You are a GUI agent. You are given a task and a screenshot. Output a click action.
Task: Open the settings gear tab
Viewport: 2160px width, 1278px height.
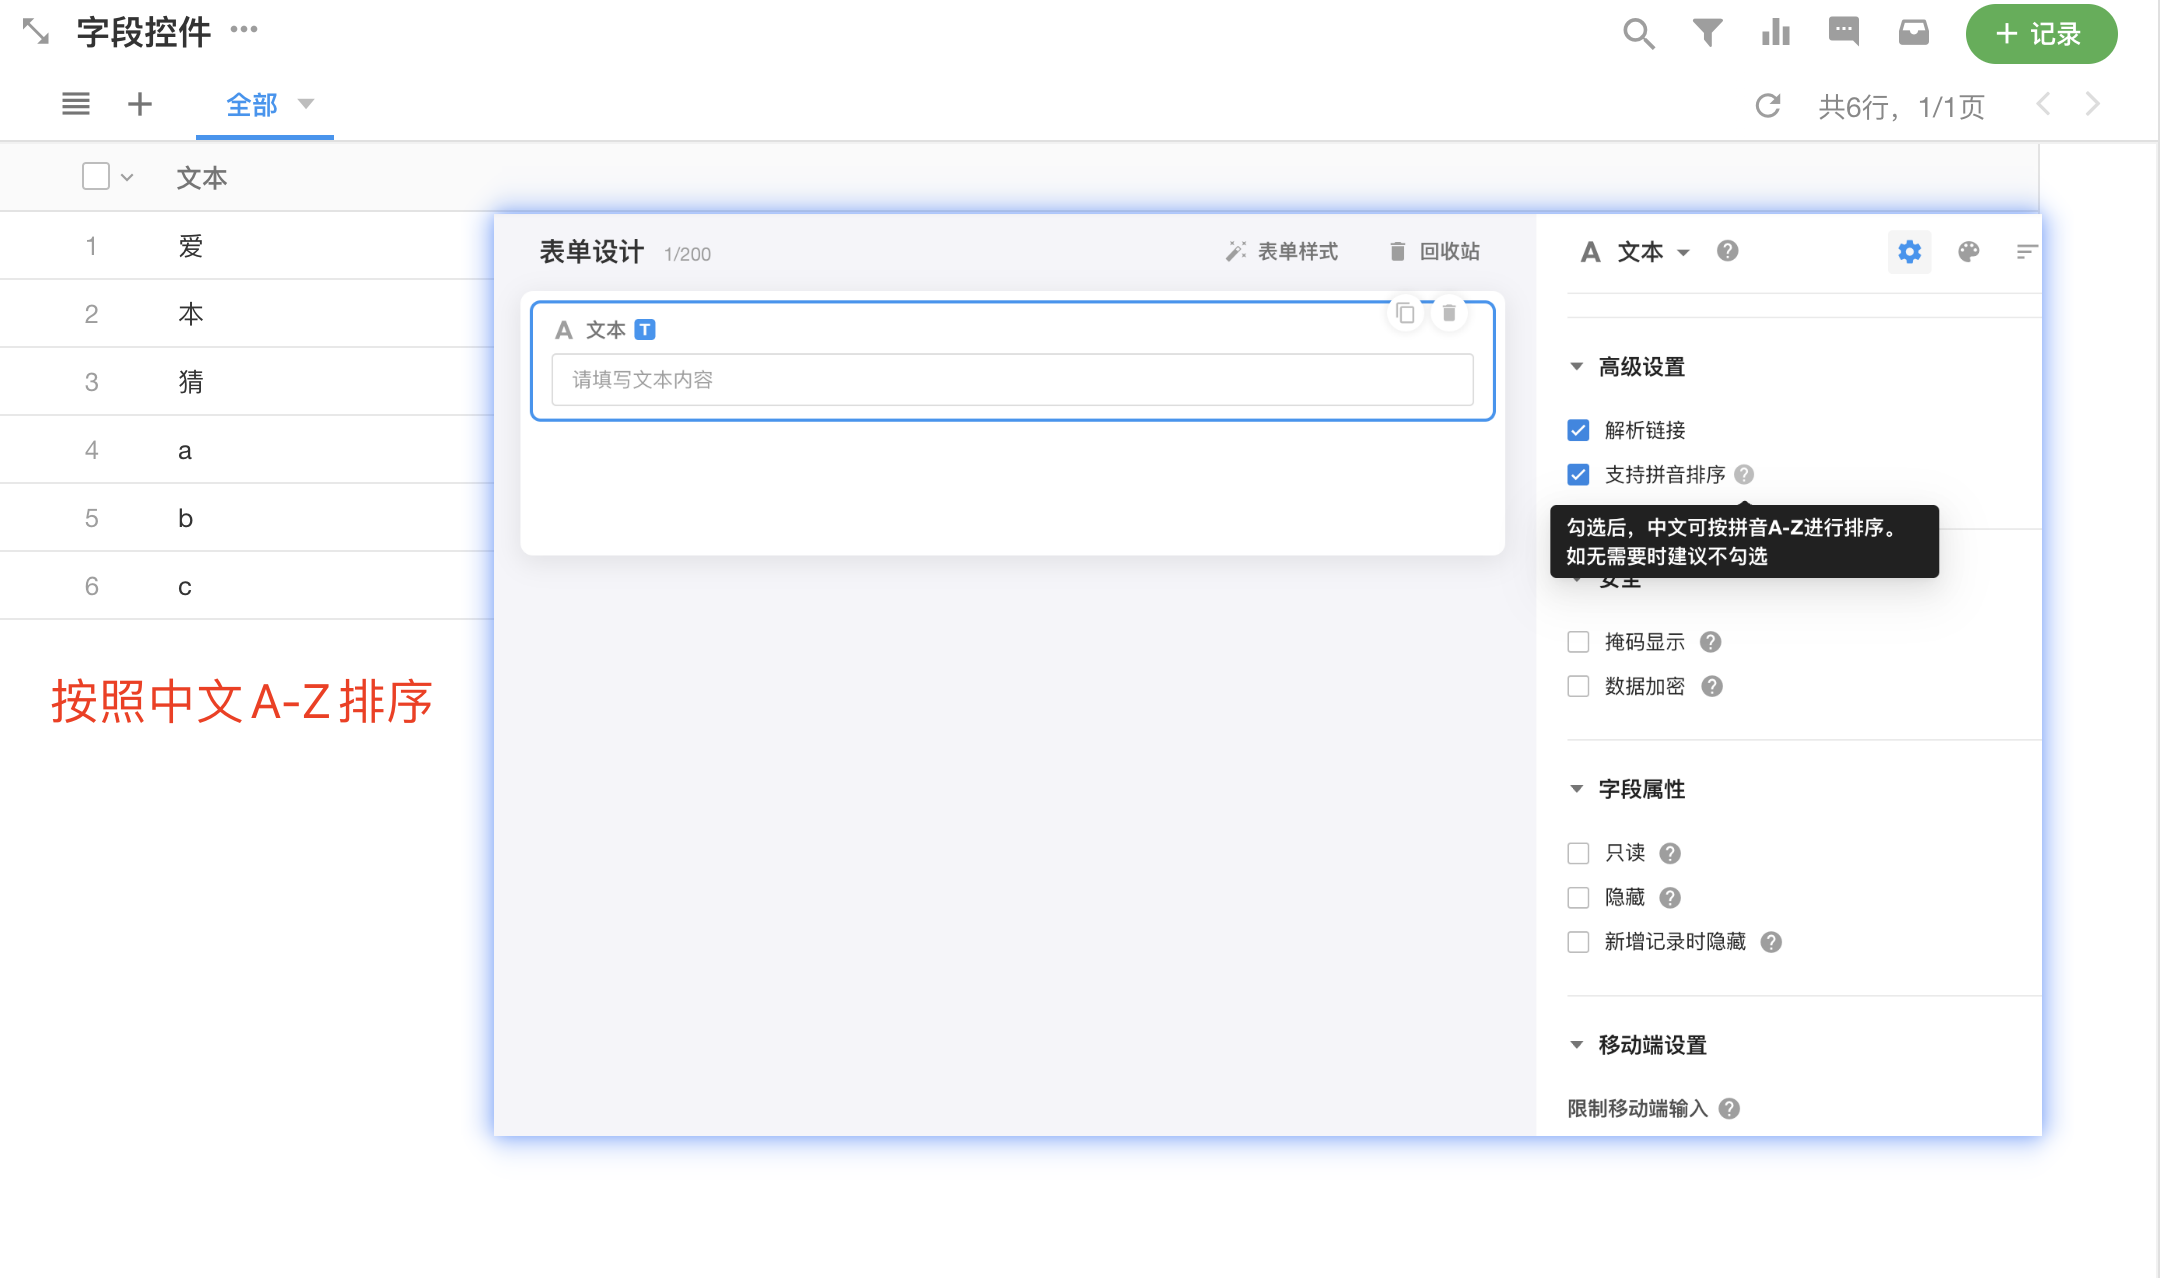(1909, 252)
